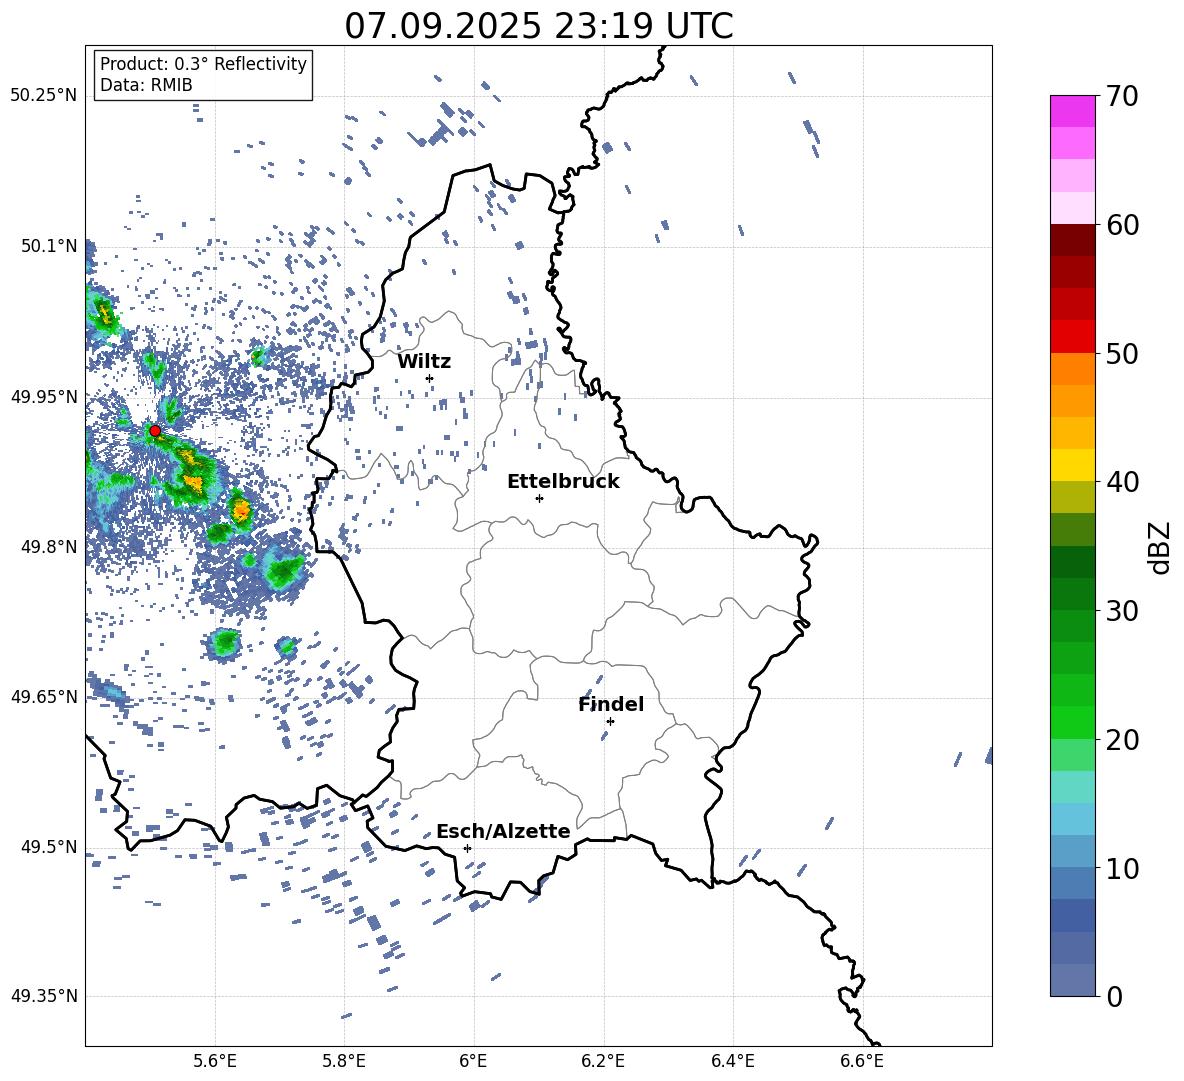Click the Ettelbruck station label
The image size is (1184, 1081).
pos(563,482)
